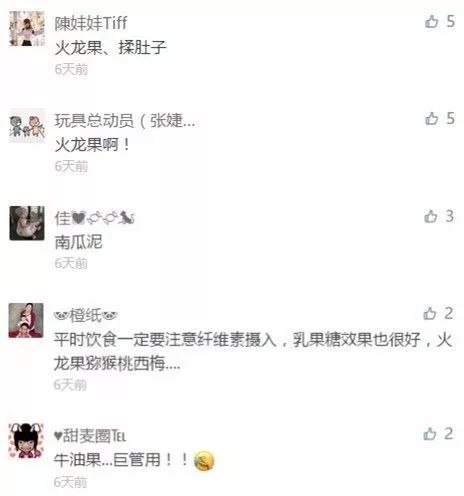Visit 橙纸 user profile name
Screen dimensions: 464x496
pos(86,315)
